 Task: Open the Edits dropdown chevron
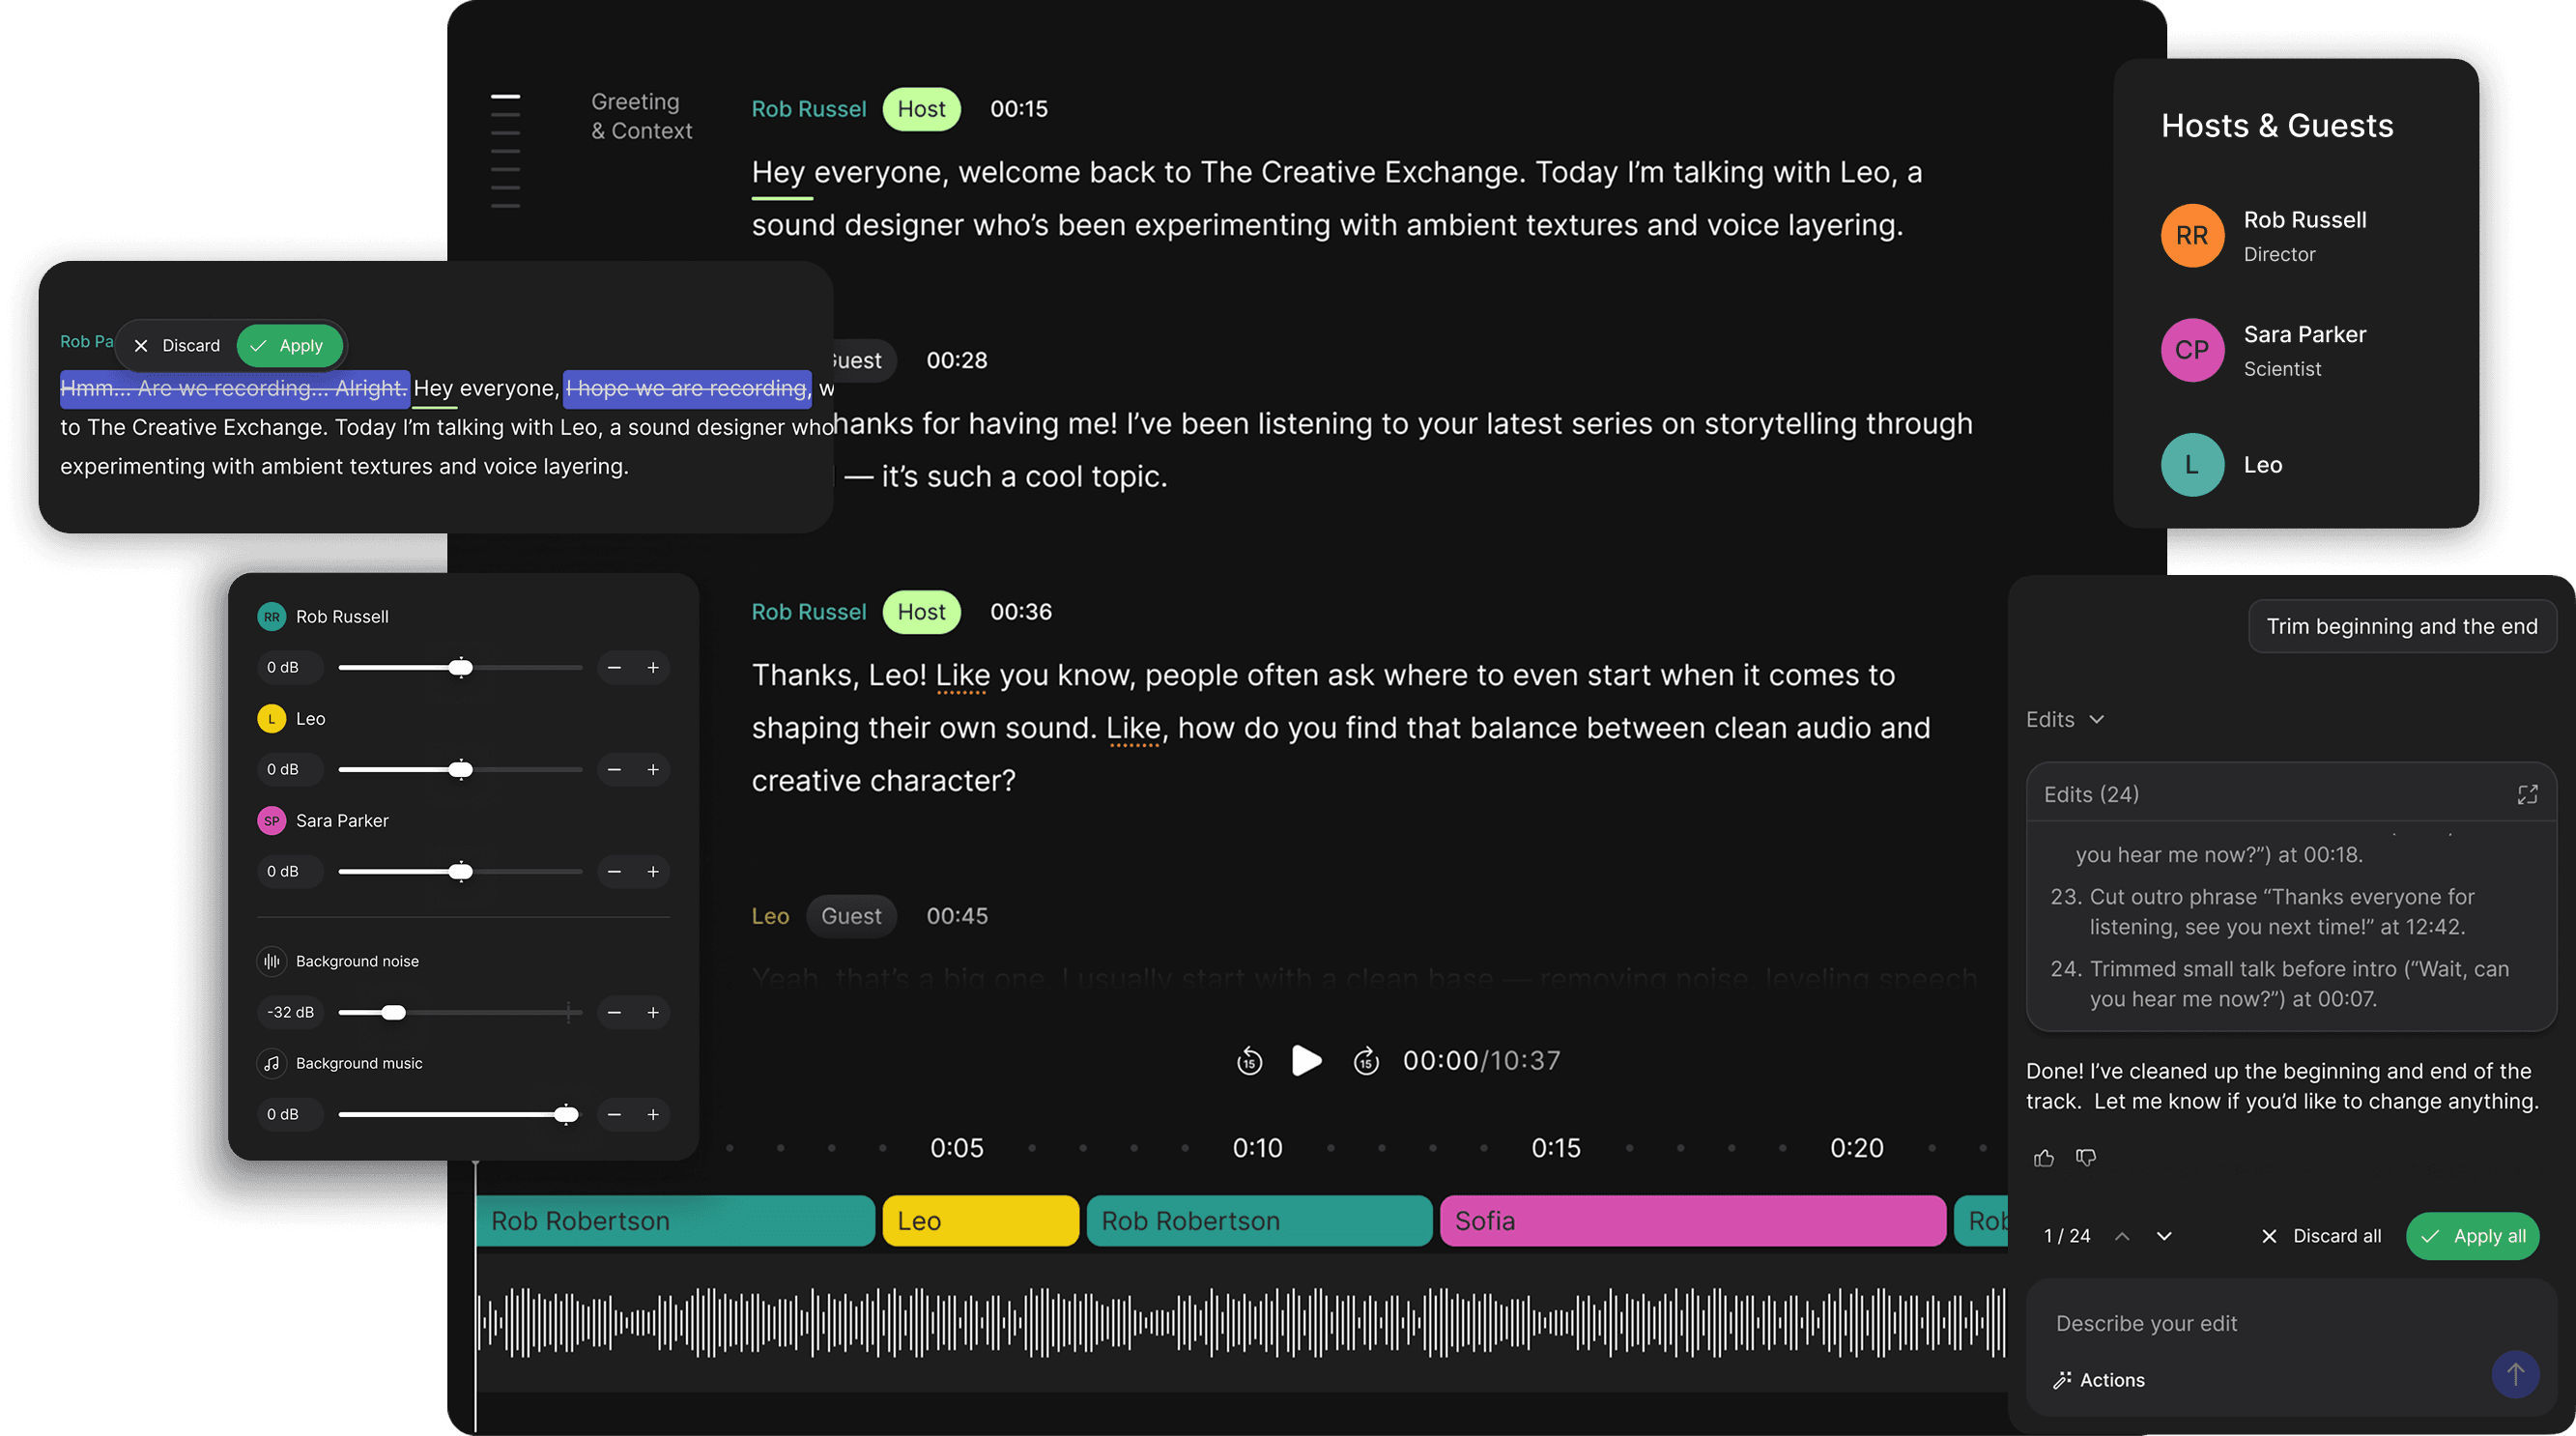coord(2098,719)
